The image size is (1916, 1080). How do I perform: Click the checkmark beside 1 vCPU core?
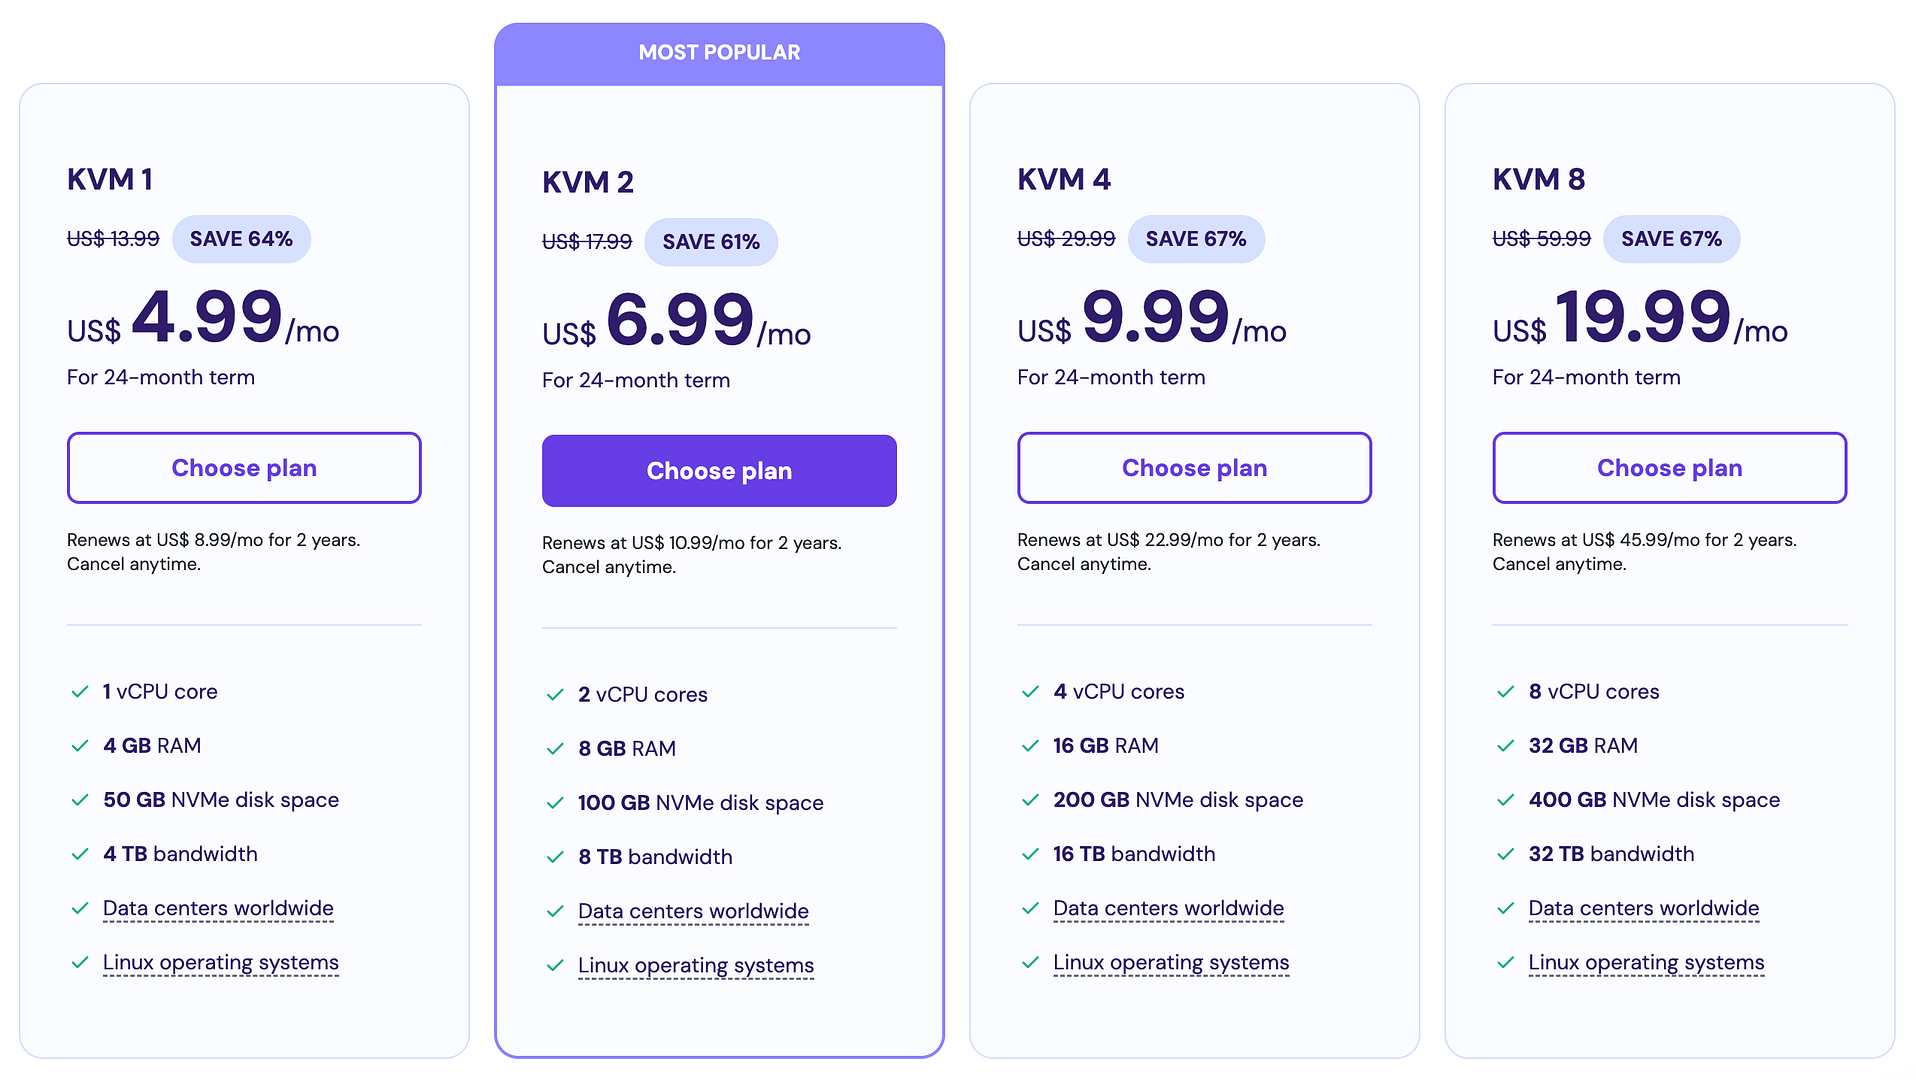click(x=79, y=691)
